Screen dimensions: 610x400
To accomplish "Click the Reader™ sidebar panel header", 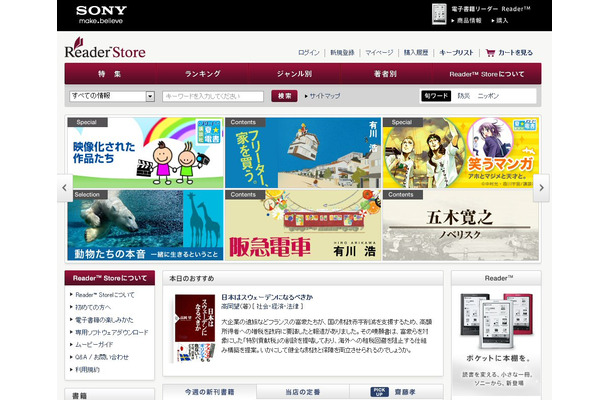I will (496, 278).
